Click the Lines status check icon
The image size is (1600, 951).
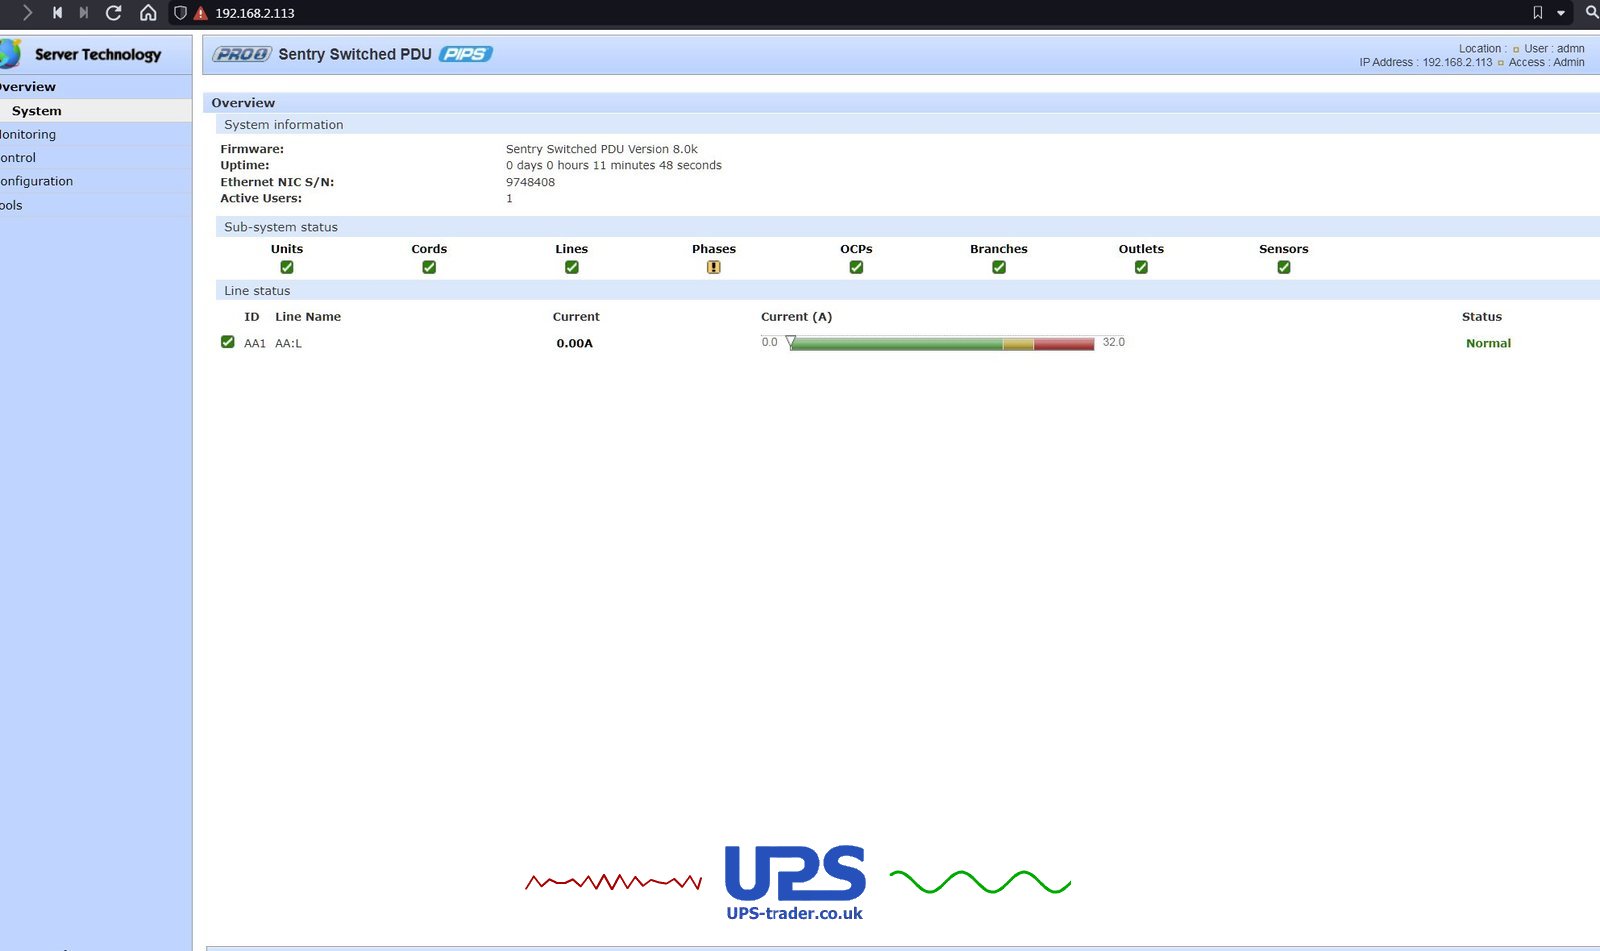point(572,267)
